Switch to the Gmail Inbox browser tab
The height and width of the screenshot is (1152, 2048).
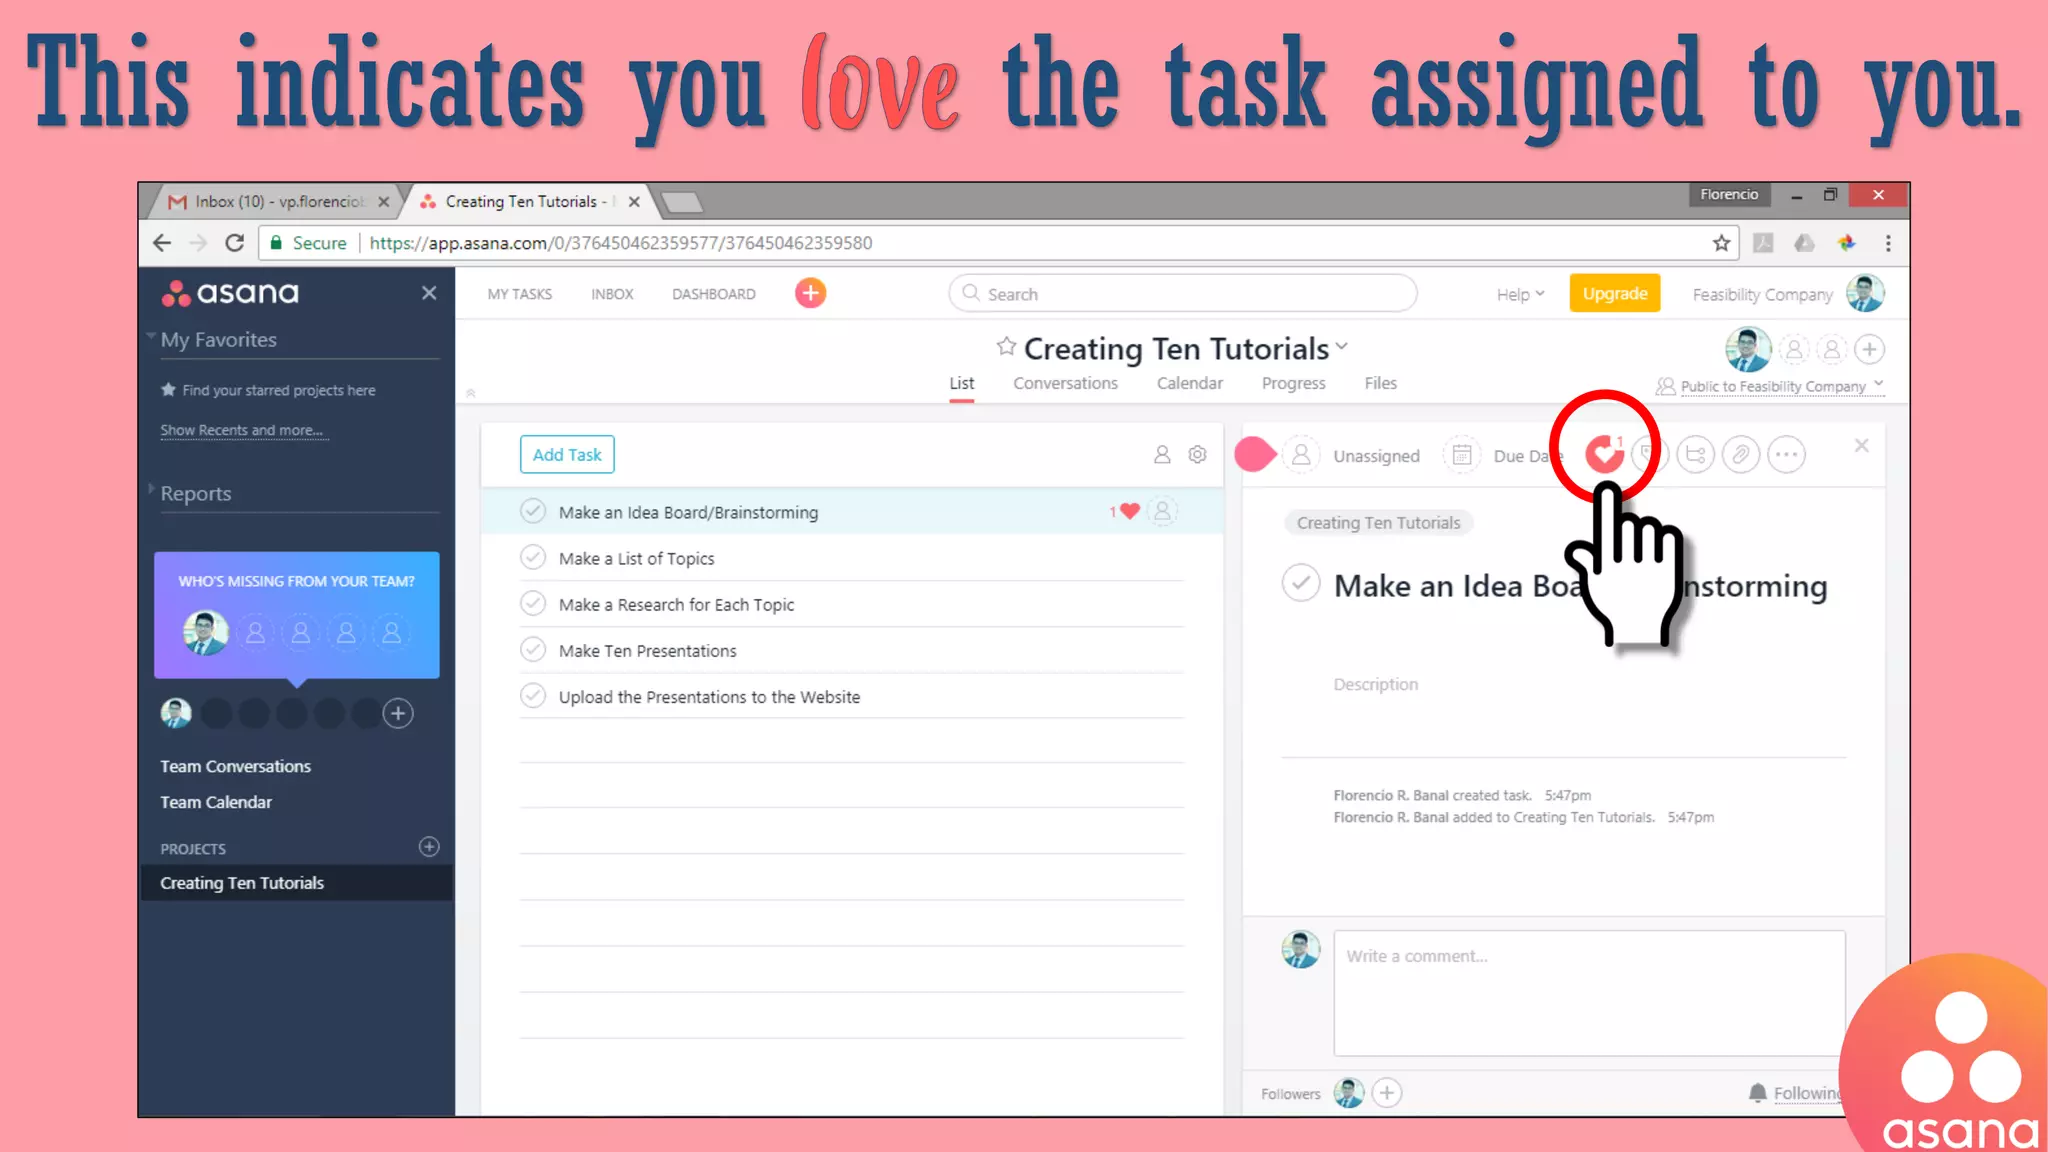[x=278, y=201]
